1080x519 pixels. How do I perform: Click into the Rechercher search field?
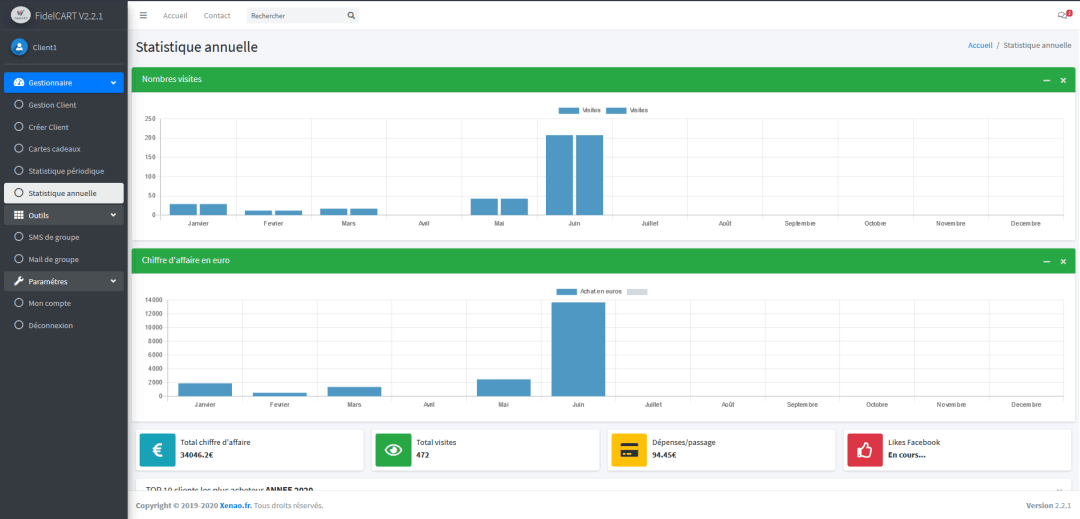(x=295, y=16)
